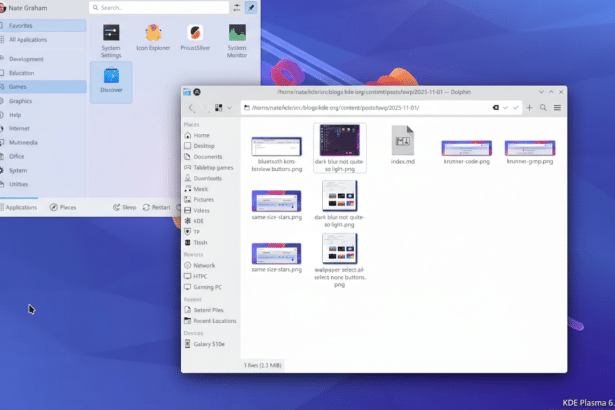Open the Utilities category
Image resolution: width=615 pixels, height=410 pixels.
click(x=42, y=184)
